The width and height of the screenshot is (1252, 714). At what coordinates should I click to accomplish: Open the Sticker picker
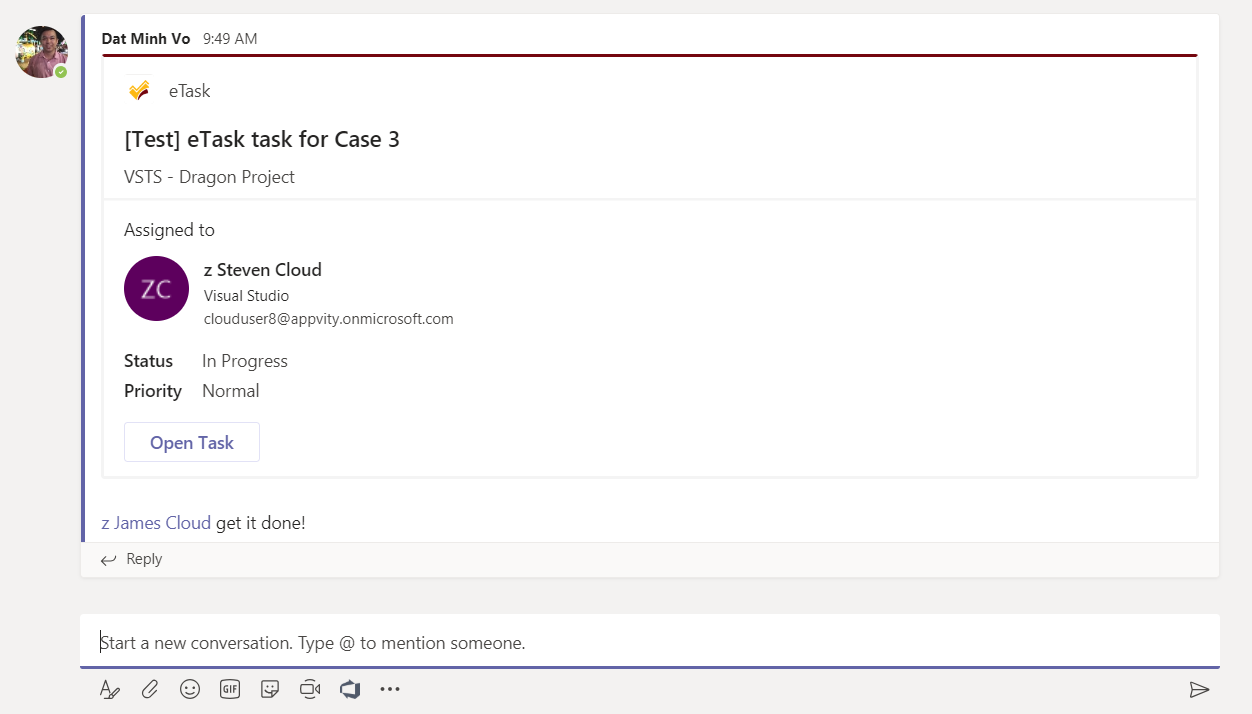(269, 689)
